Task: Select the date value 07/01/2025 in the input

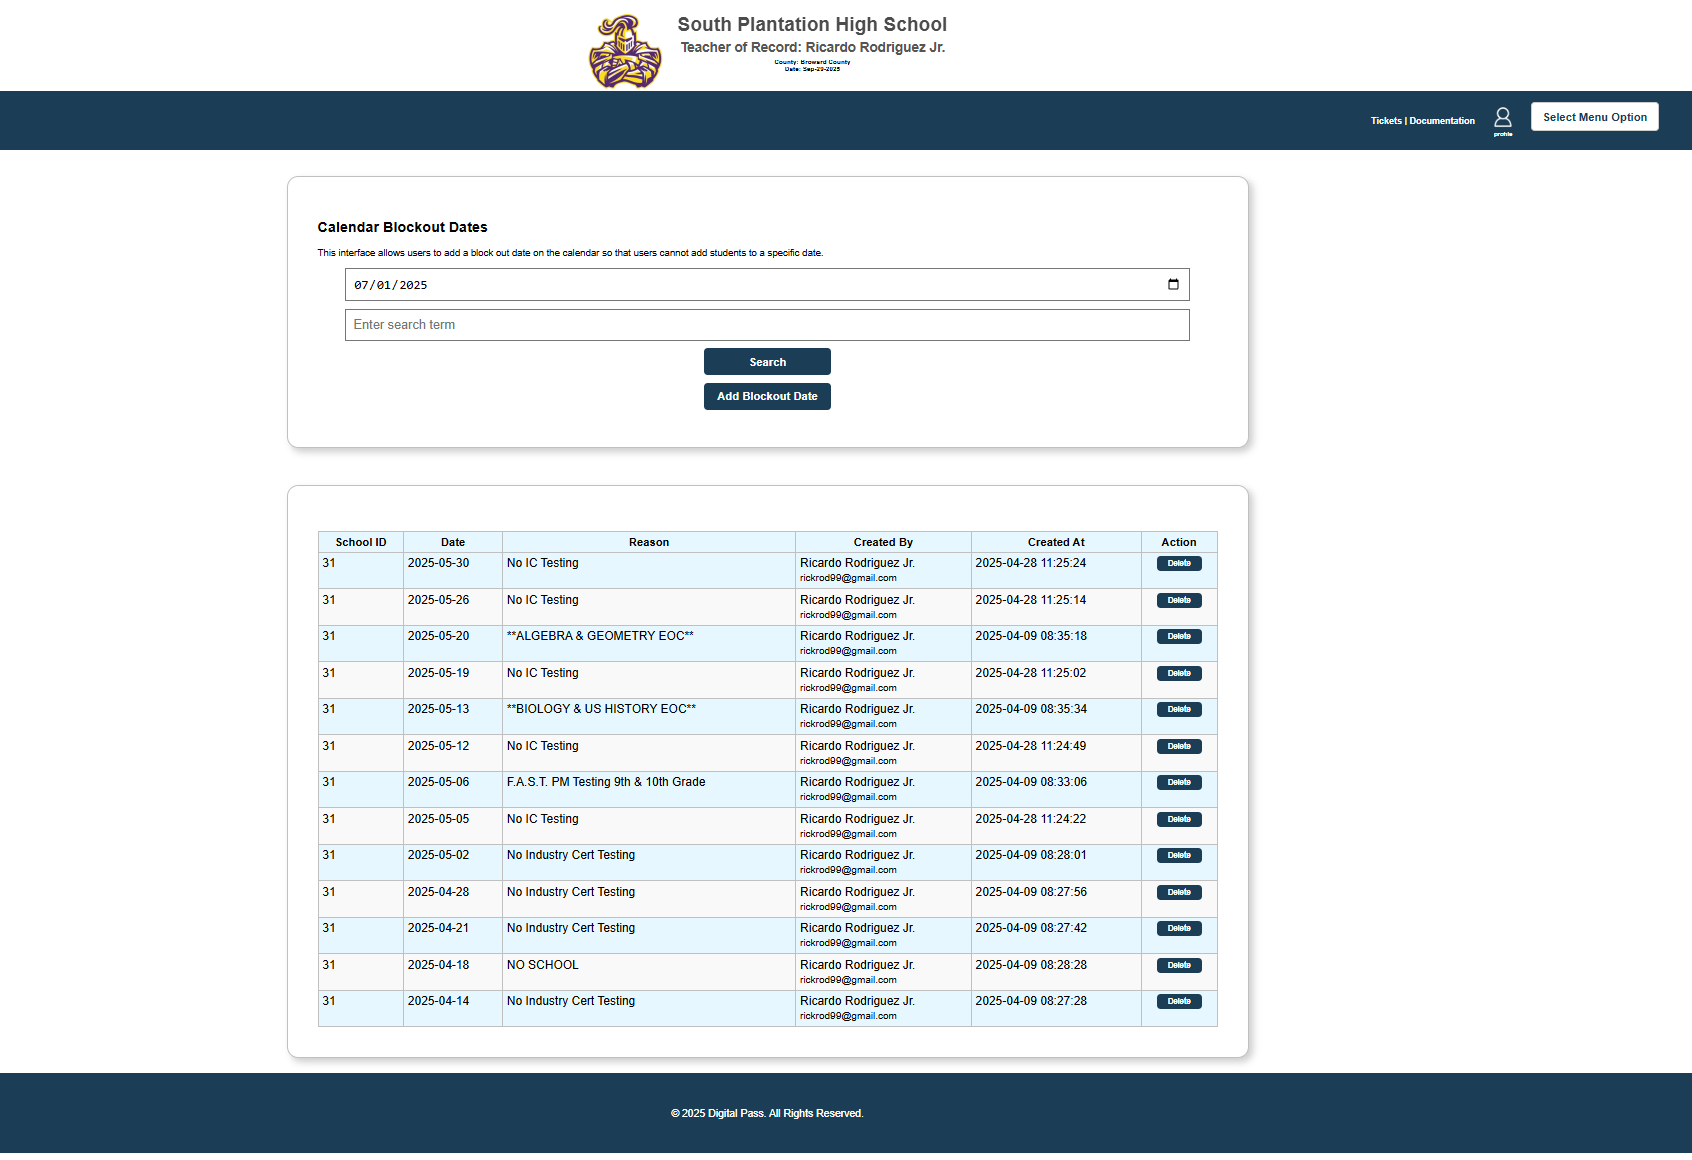Action: point(391,284)
